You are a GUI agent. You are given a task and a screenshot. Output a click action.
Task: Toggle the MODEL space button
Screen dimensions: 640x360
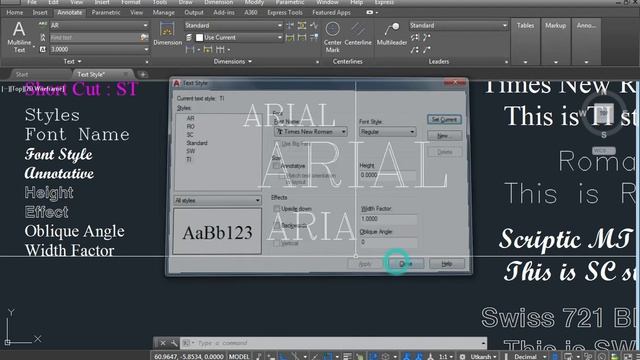coord(239,356)
